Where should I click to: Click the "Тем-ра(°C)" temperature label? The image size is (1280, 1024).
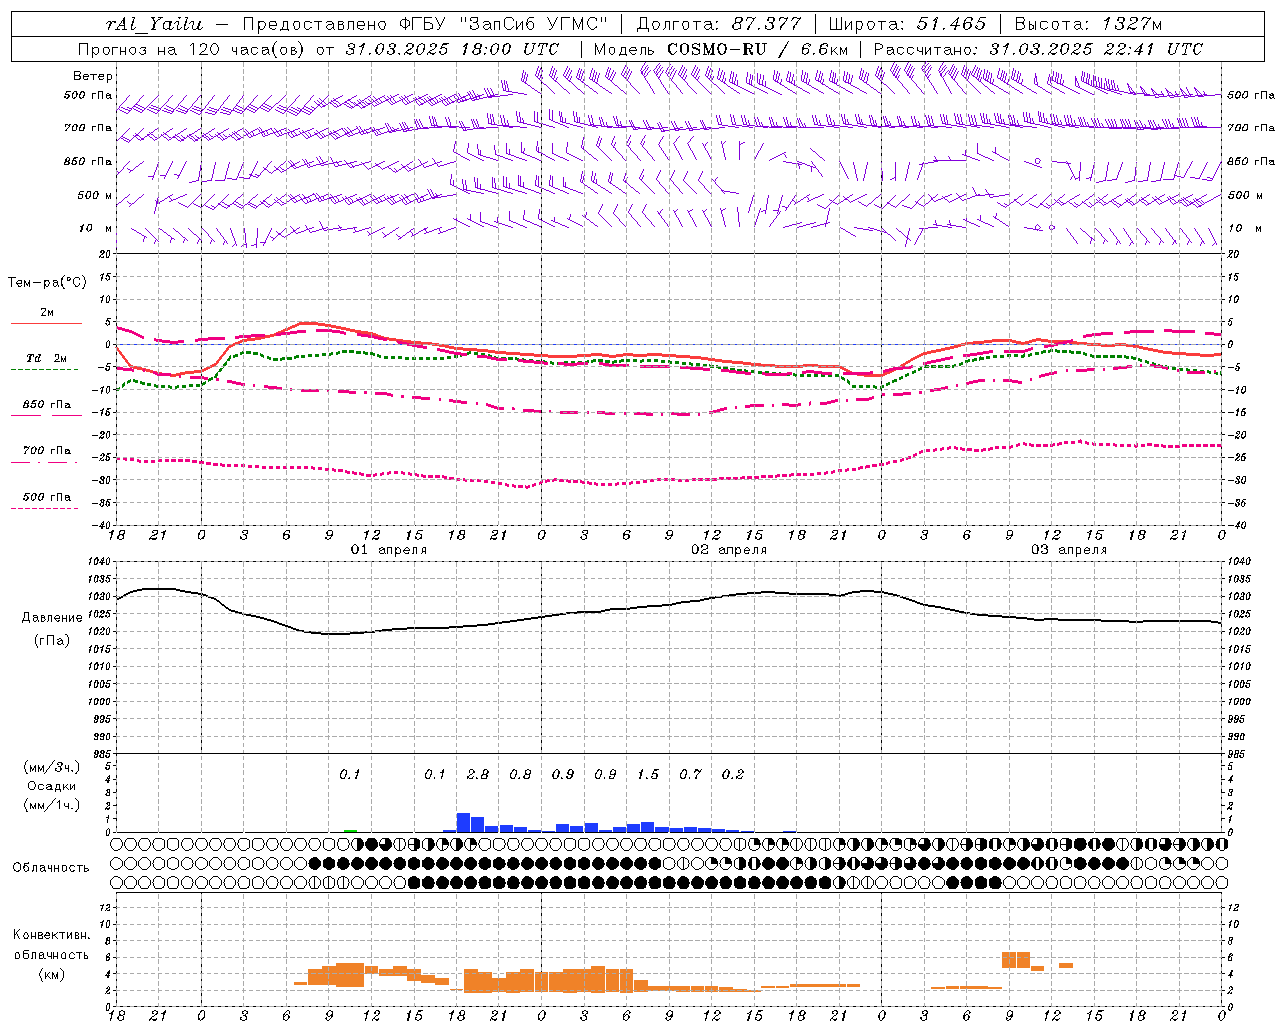(47, 283)
